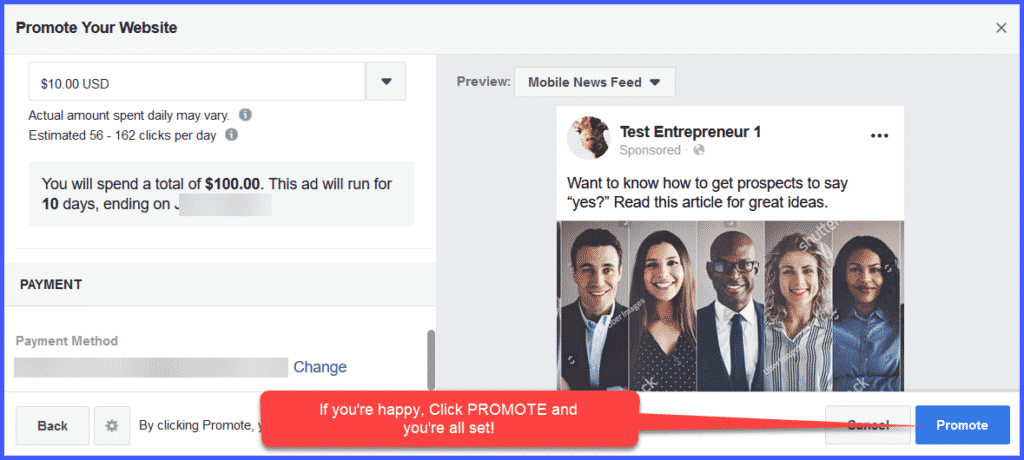This screenshot has height=460, width=1024.
Task: Click info icon beside daily amount note
Action: [x=245, y=115]
